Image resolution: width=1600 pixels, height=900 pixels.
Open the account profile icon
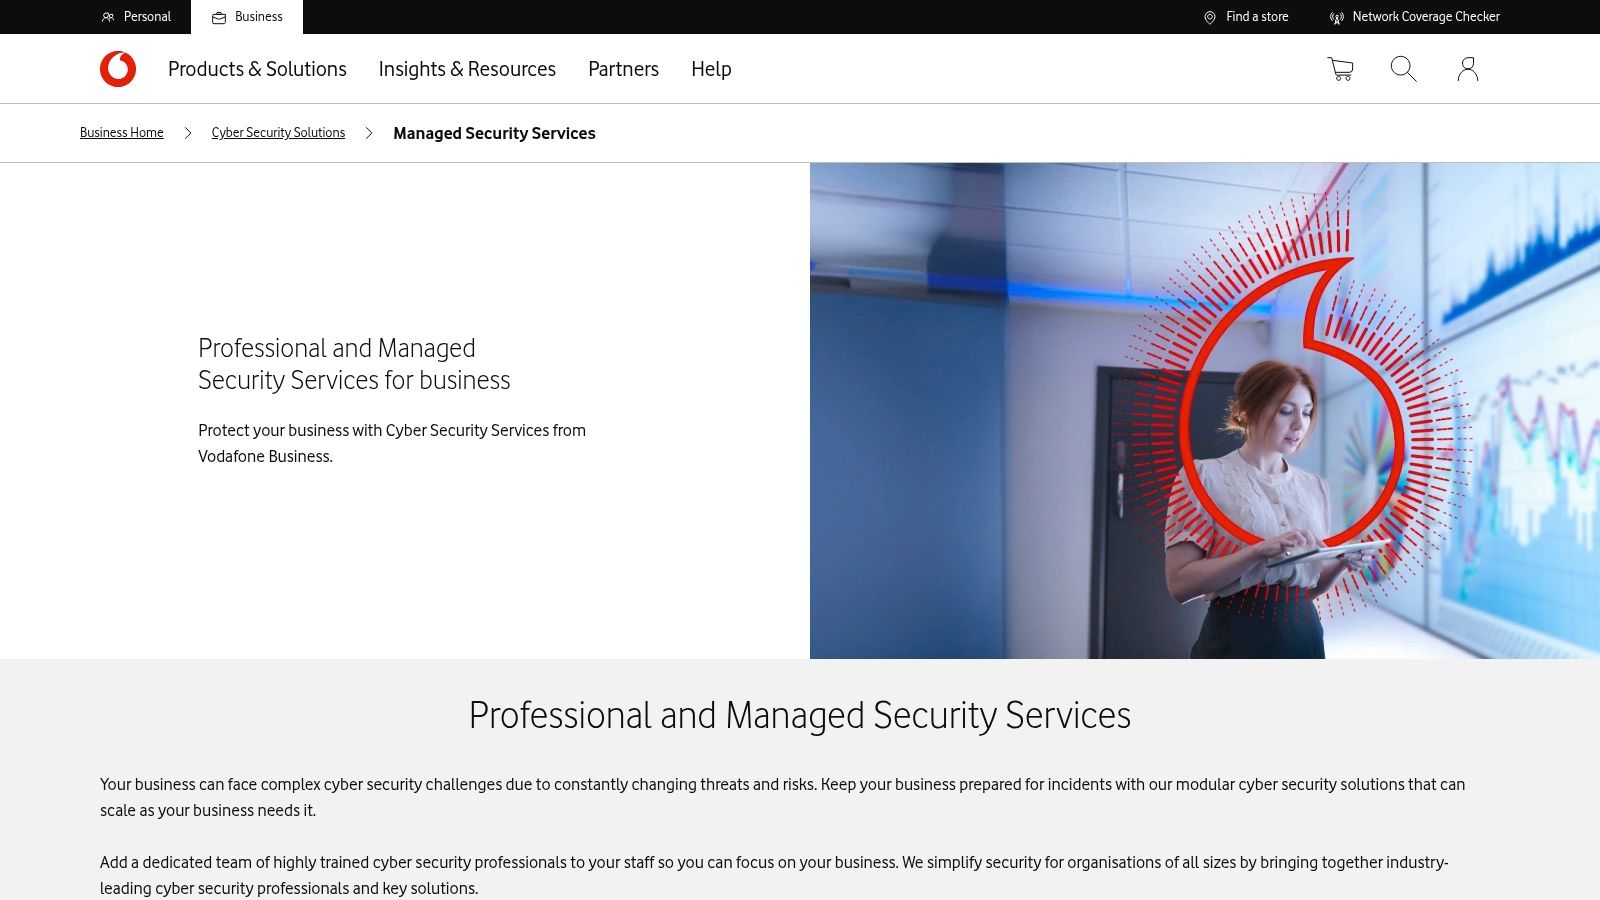1467,69
